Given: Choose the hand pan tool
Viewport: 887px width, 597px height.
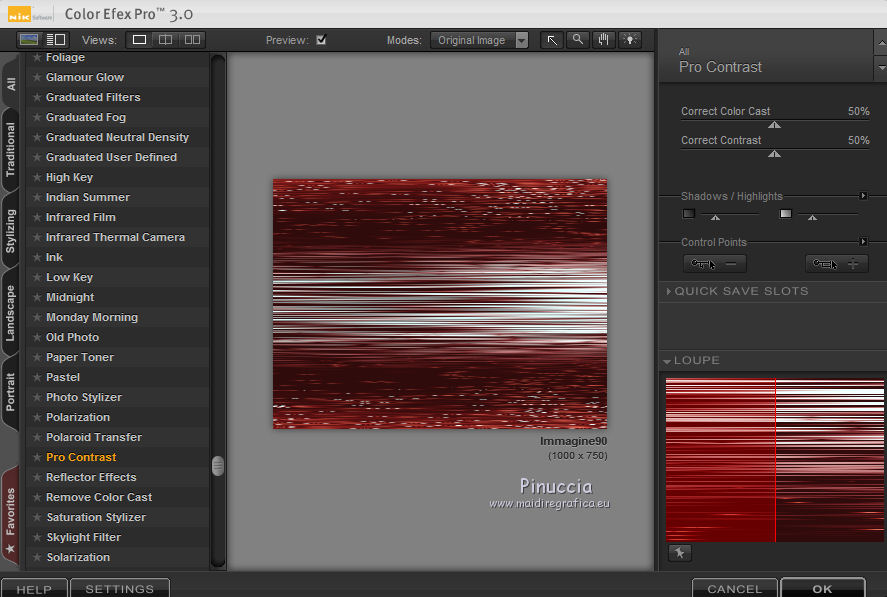Looking at the screenshot, I should point(603,40).
